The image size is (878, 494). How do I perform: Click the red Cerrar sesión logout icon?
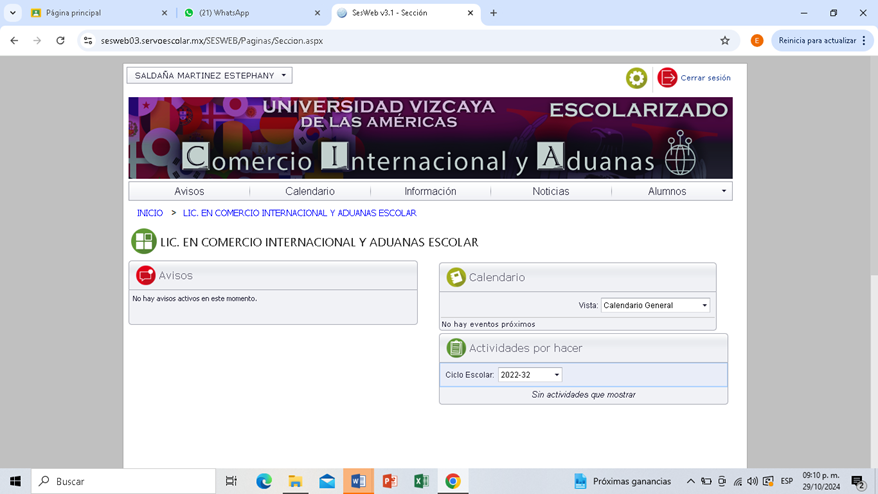(667, 78)
